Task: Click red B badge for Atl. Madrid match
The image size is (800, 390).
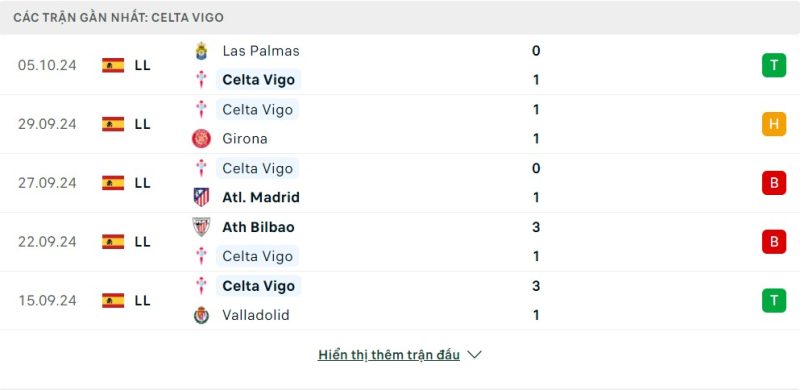Action: point(774,183)
